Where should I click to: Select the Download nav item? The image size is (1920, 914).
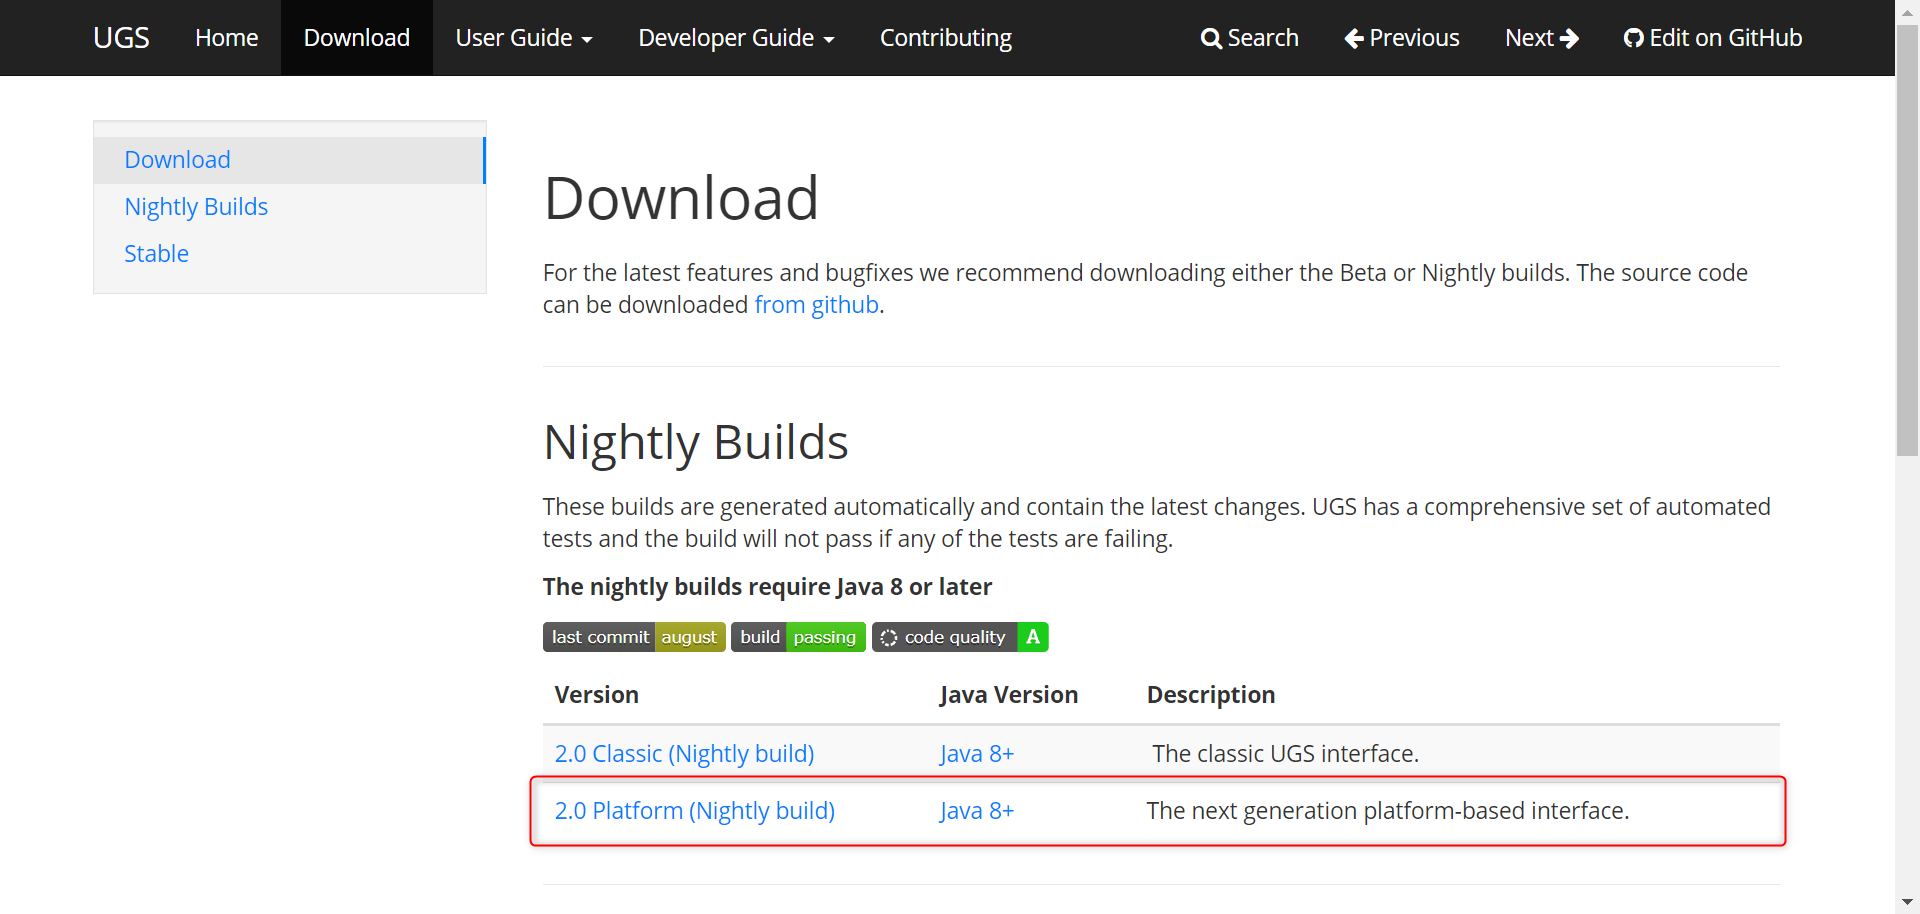pos(357,38)
